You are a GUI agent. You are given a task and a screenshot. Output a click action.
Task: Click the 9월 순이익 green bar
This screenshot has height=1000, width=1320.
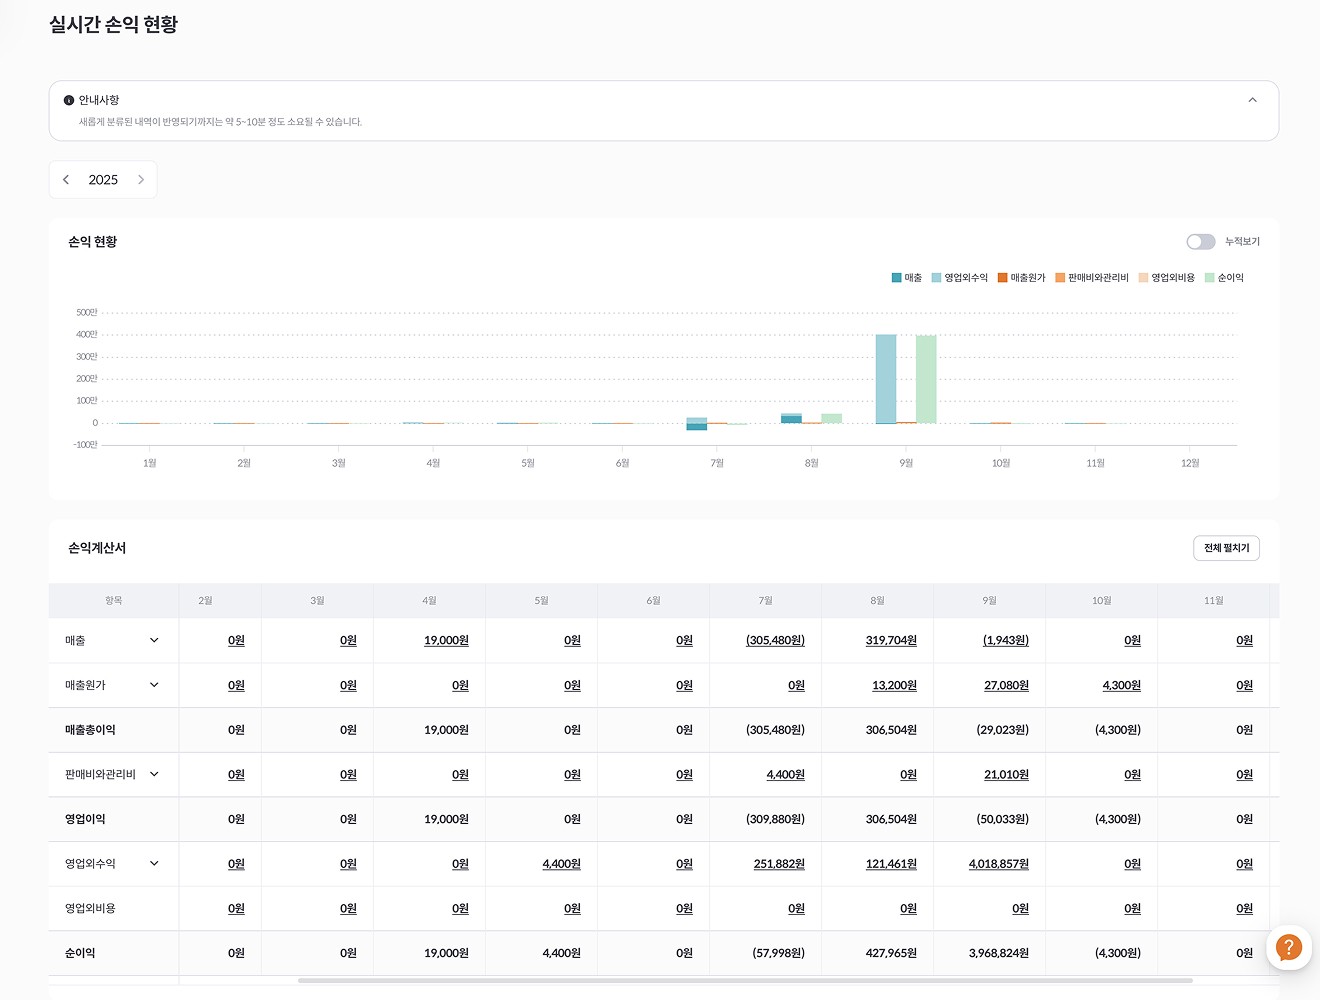point(926,379)
